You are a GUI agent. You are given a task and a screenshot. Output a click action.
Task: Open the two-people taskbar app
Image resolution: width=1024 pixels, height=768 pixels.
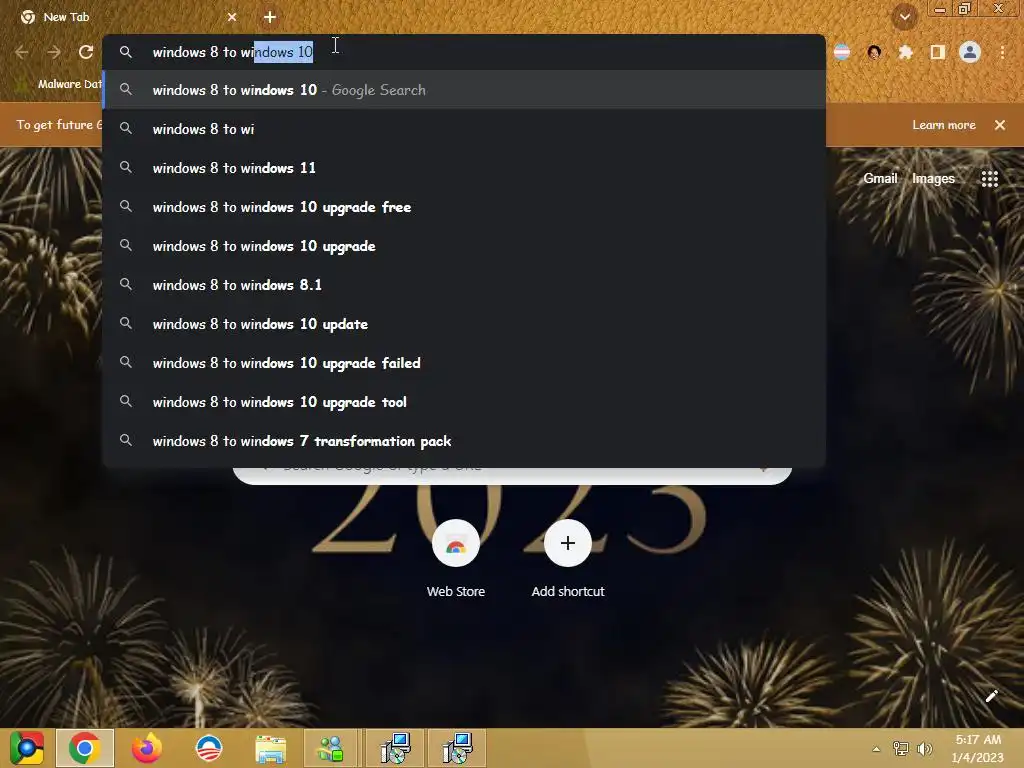pyautogui.click(x=331, y=748)
